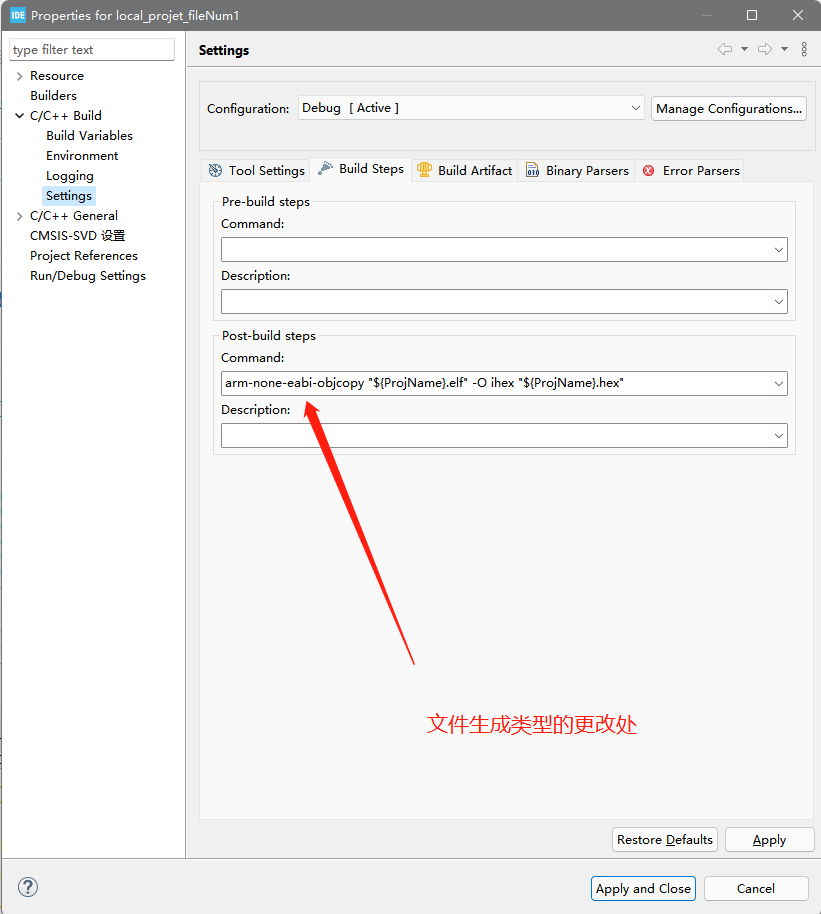Open the view menu three-dots icon
Image resolution: width=821 pixels, height=914 pixels.
pos(804,49)
